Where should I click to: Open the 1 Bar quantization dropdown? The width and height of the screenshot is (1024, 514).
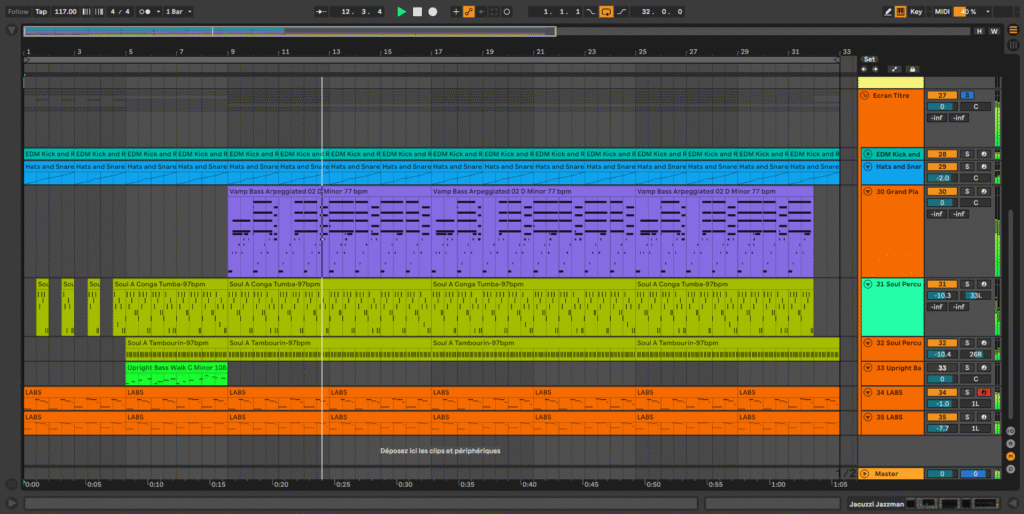[x=178, y=12]
